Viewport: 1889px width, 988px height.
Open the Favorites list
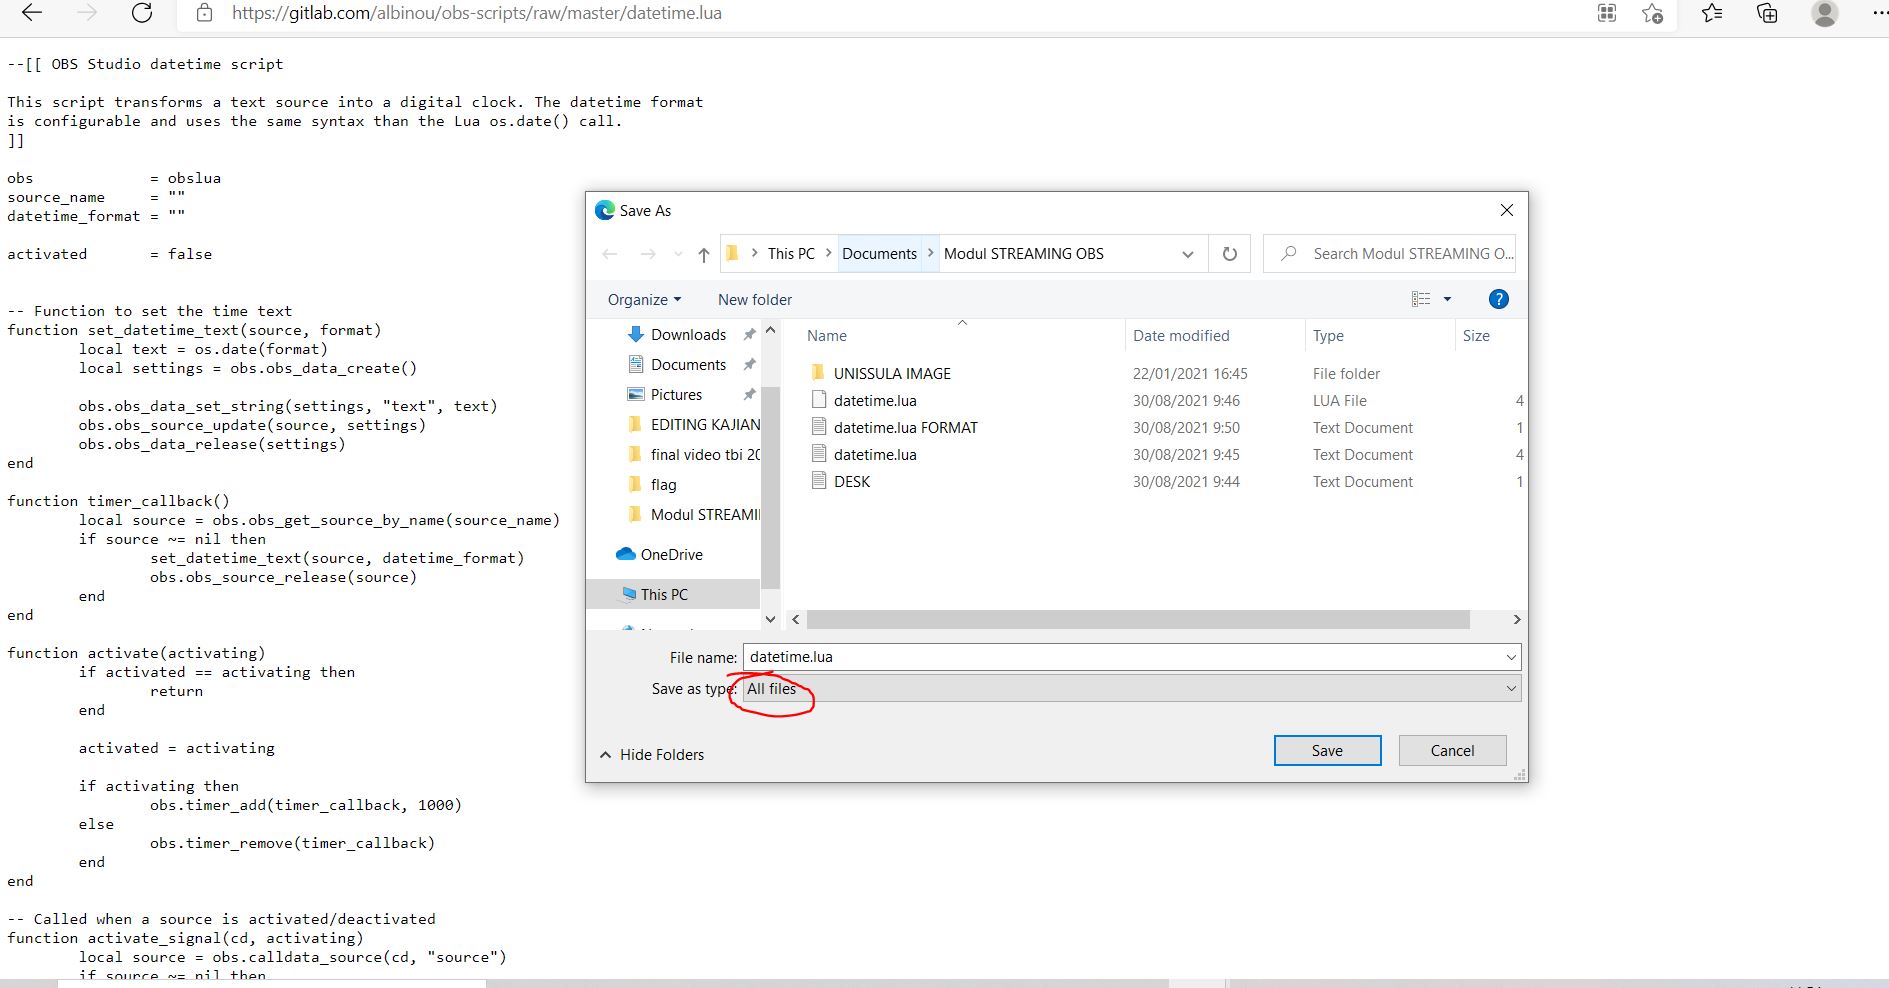point(1710,14)
